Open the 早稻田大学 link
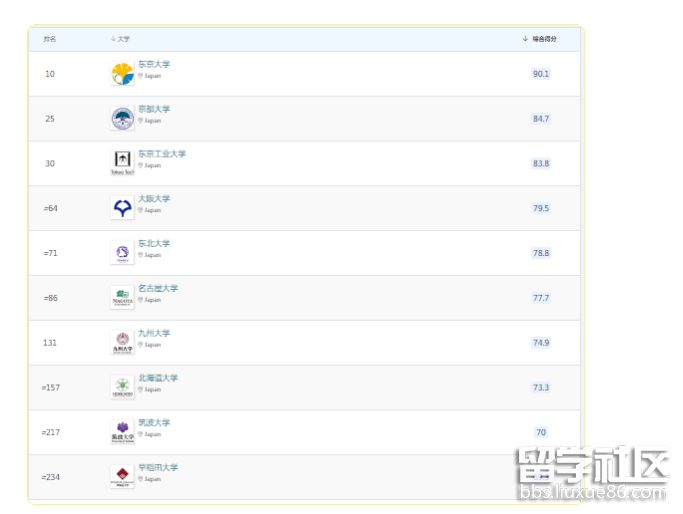Screen dimensions: 683x514 click(x=158, y=467)
